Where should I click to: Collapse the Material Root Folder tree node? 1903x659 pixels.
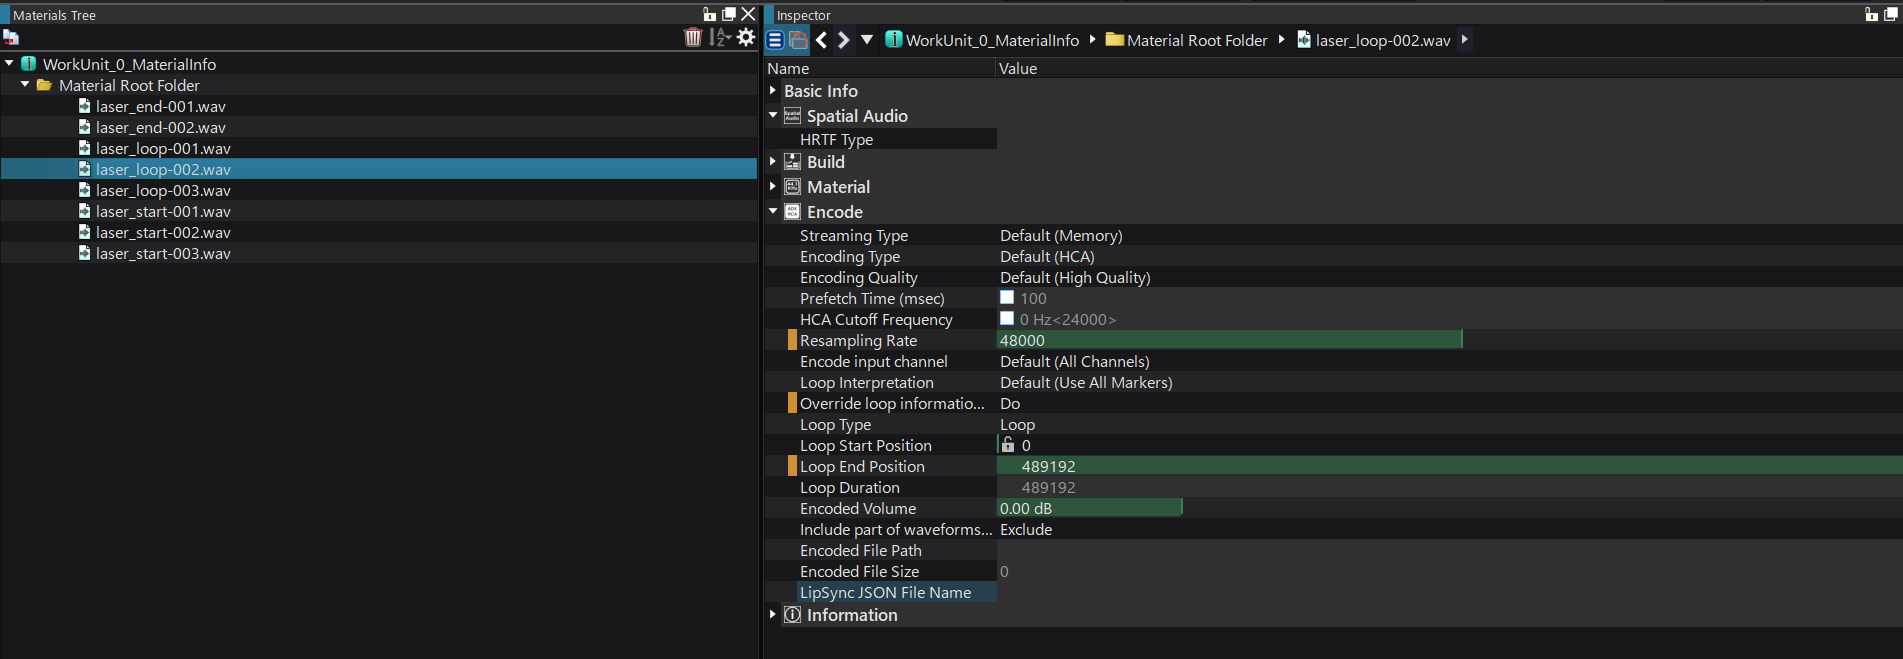[25, 85]
